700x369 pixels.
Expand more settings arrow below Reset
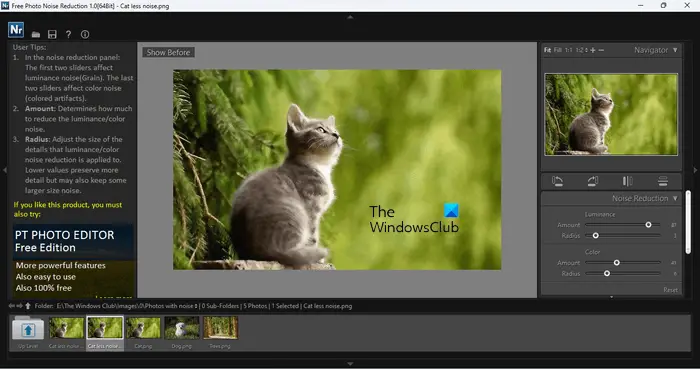click(x=611, y=297)
